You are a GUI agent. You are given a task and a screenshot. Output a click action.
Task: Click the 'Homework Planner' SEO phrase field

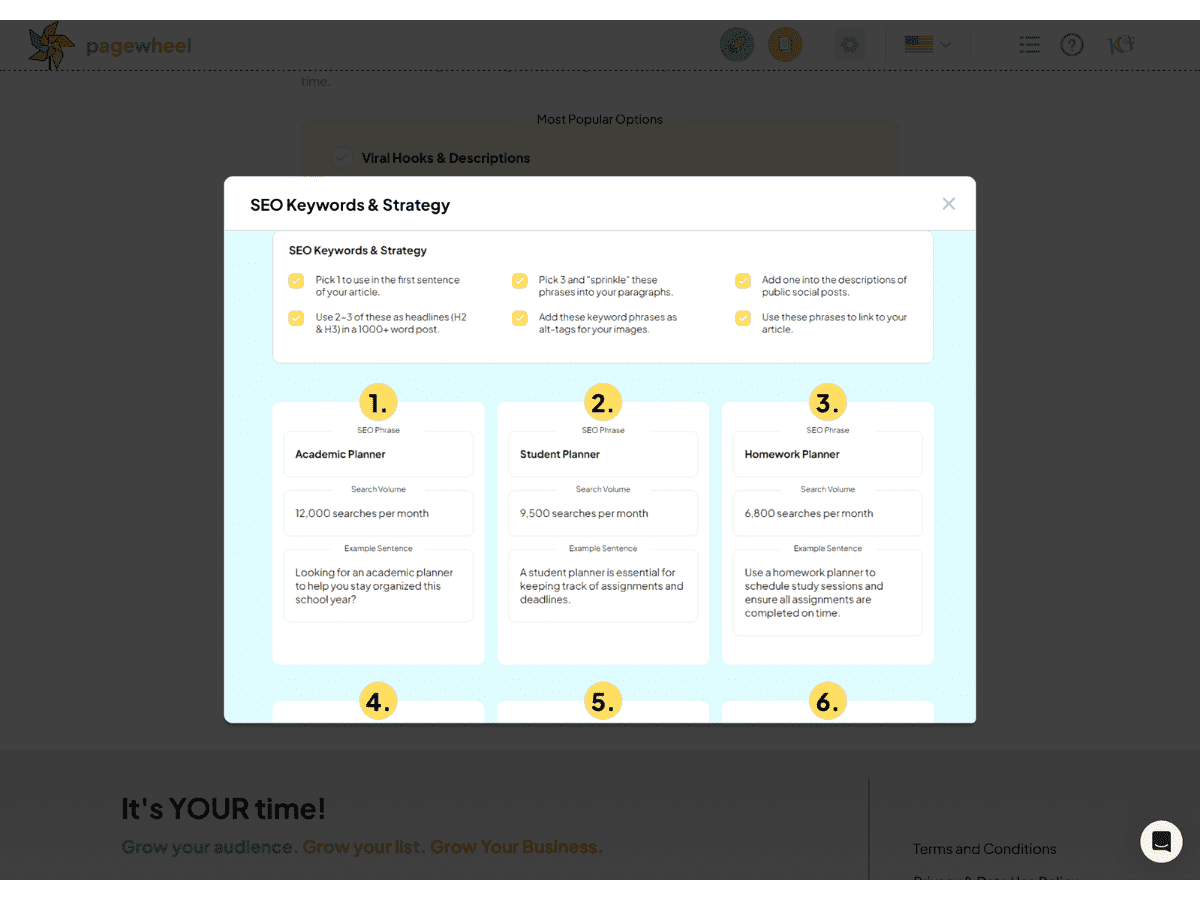click(x=828, y=454)
